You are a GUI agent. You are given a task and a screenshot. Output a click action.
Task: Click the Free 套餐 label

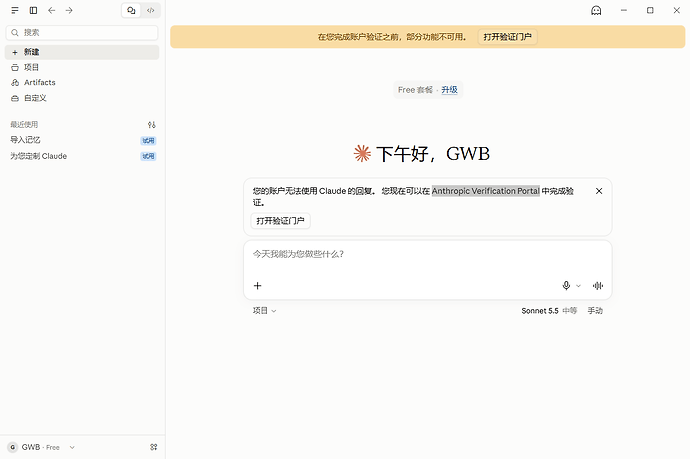tap(415, 90)
